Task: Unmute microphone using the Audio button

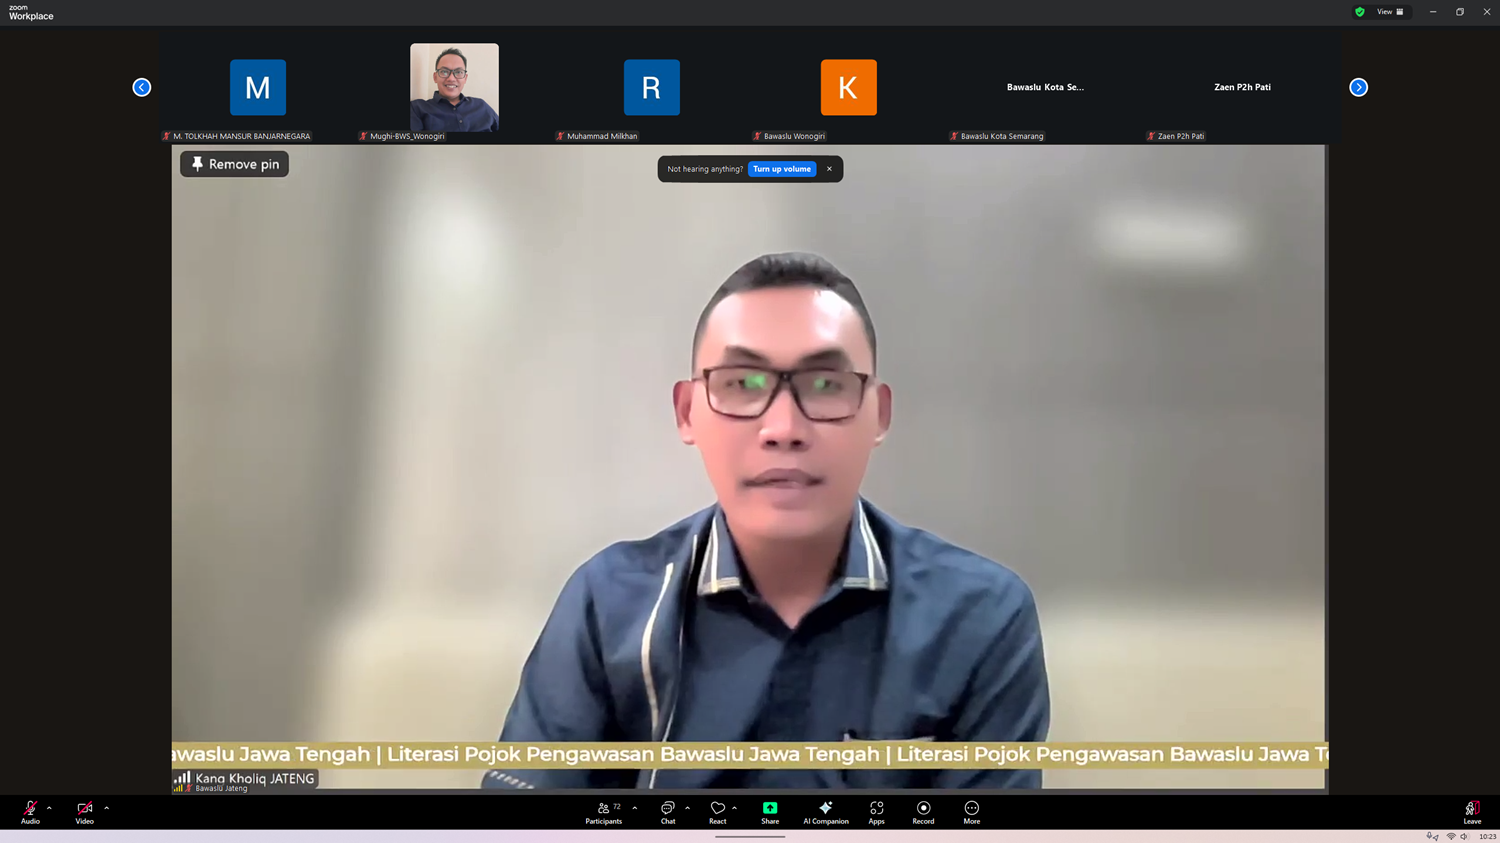Action: click(30, 812)
